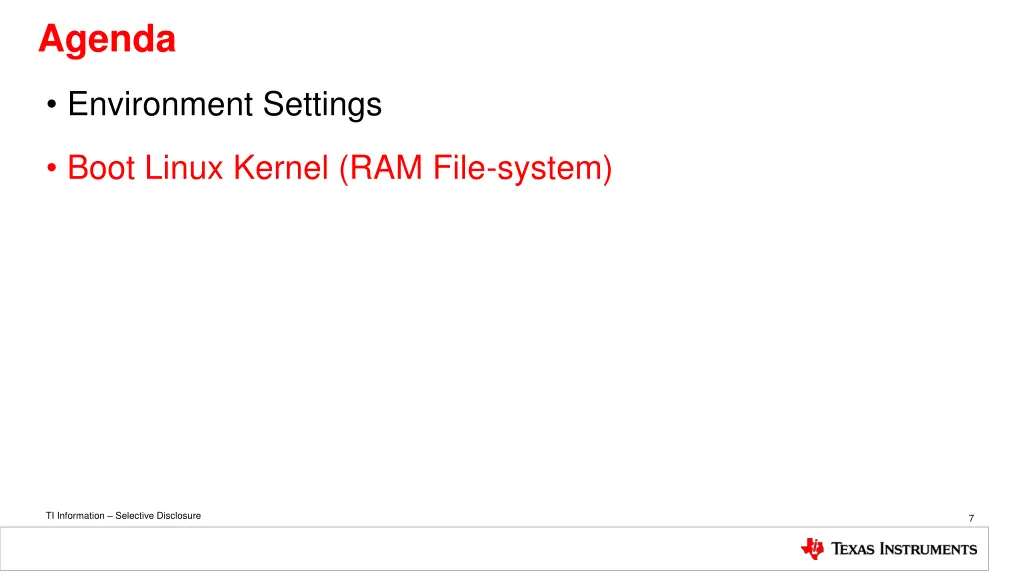Click the word "Settings" in first bullet
The image size is (1024, 576).
(x=322, y=105)
